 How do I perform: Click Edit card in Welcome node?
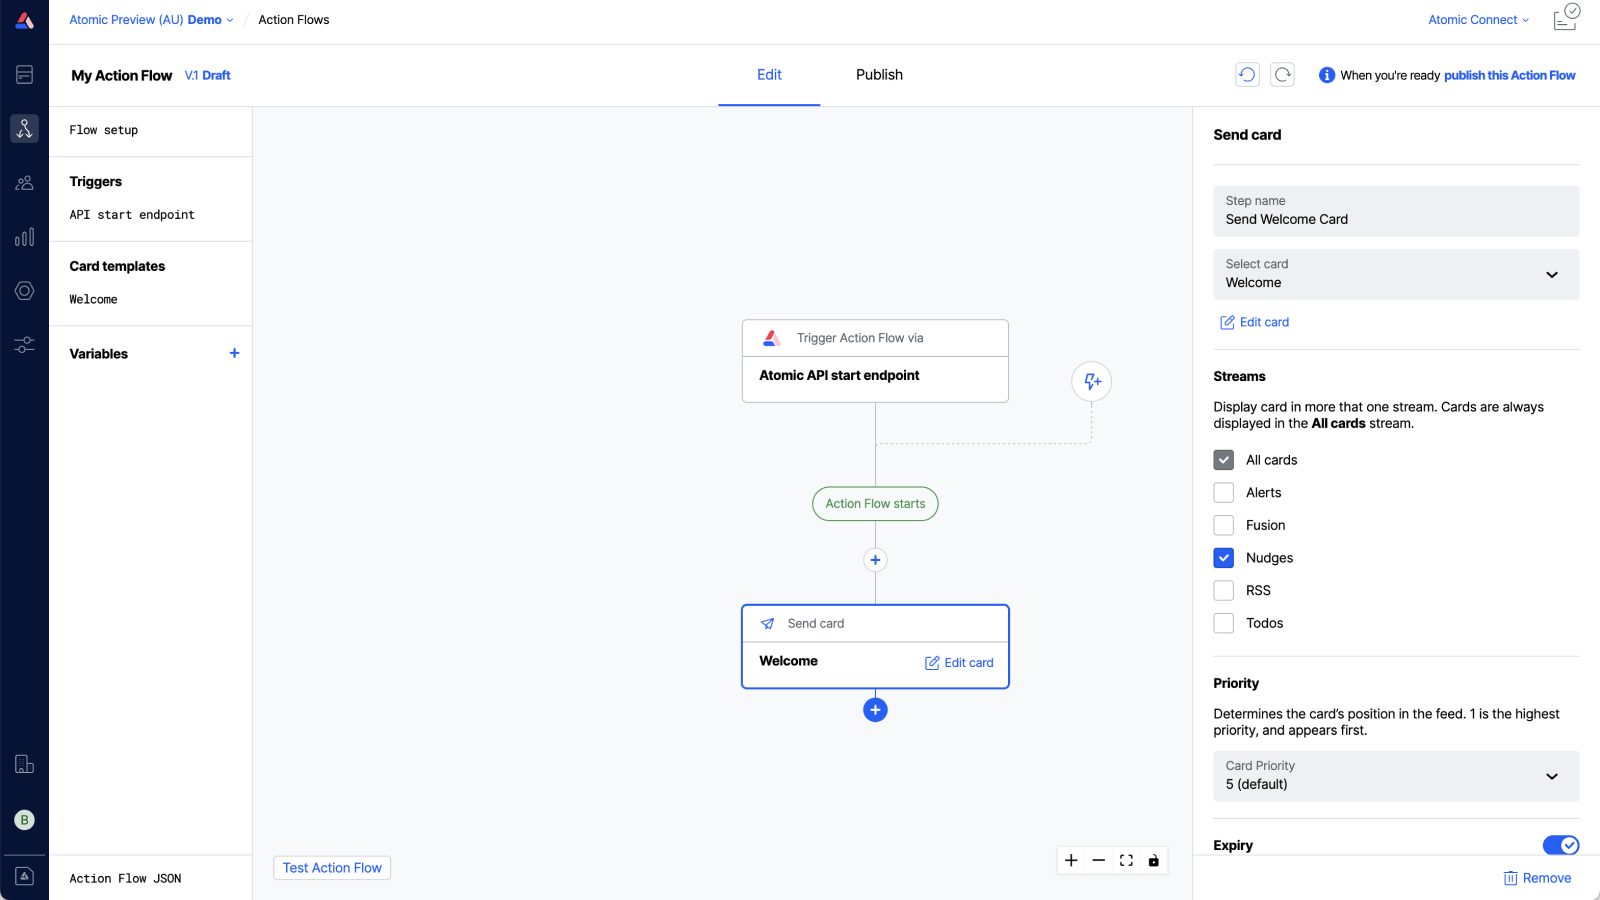[x=959, y=663]
